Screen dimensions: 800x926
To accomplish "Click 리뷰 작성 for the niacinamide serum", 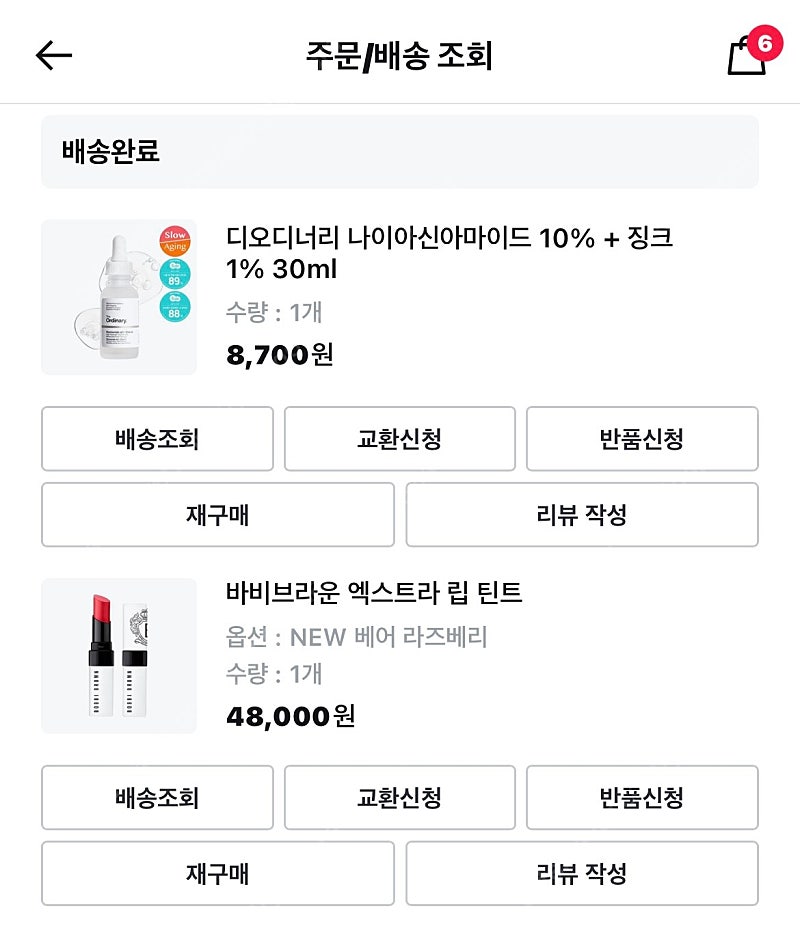I will (582, 514).
